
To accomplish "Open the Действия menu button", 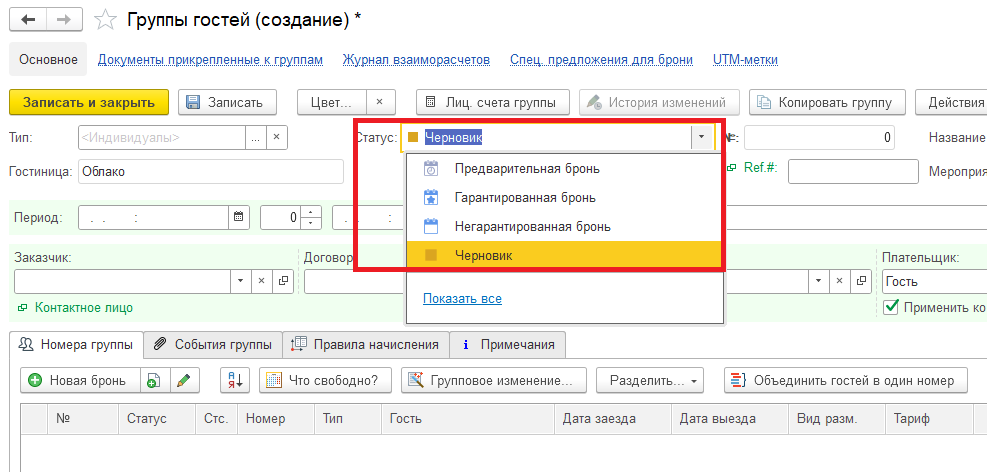I will pos(951,103).
